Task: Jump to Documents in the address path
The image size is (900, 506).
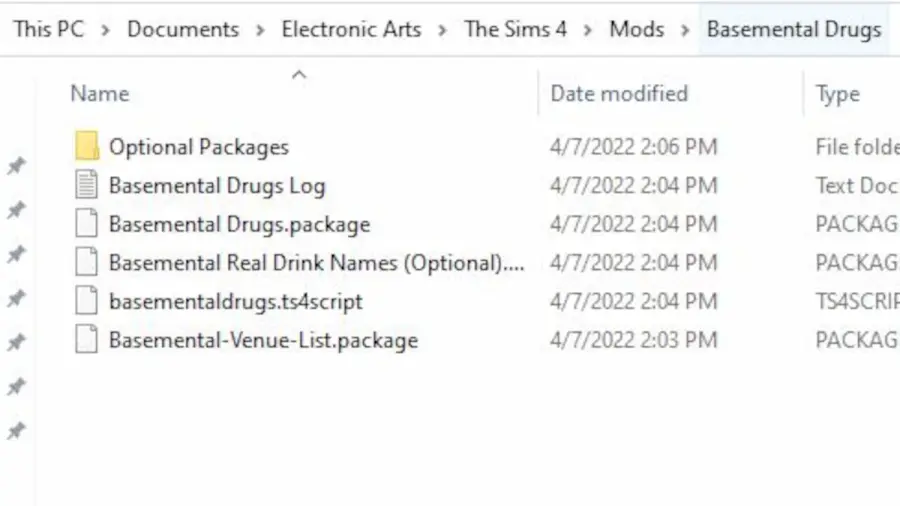Action: [183, 29]
